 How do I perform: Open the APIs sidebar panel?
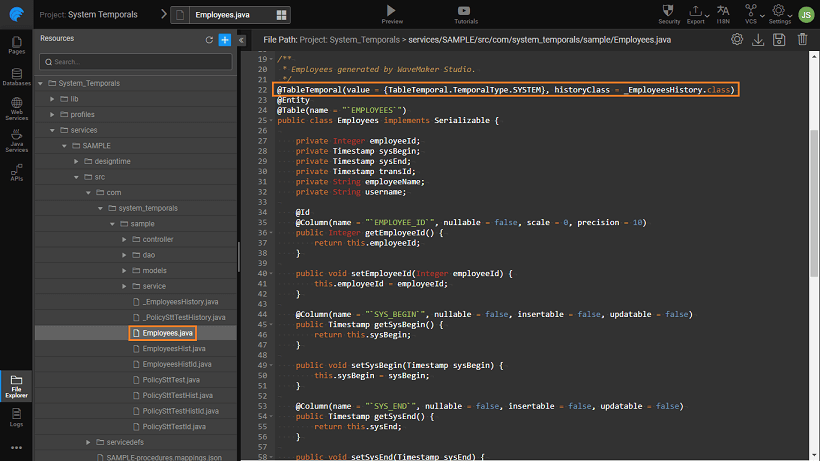click(16, 174)
